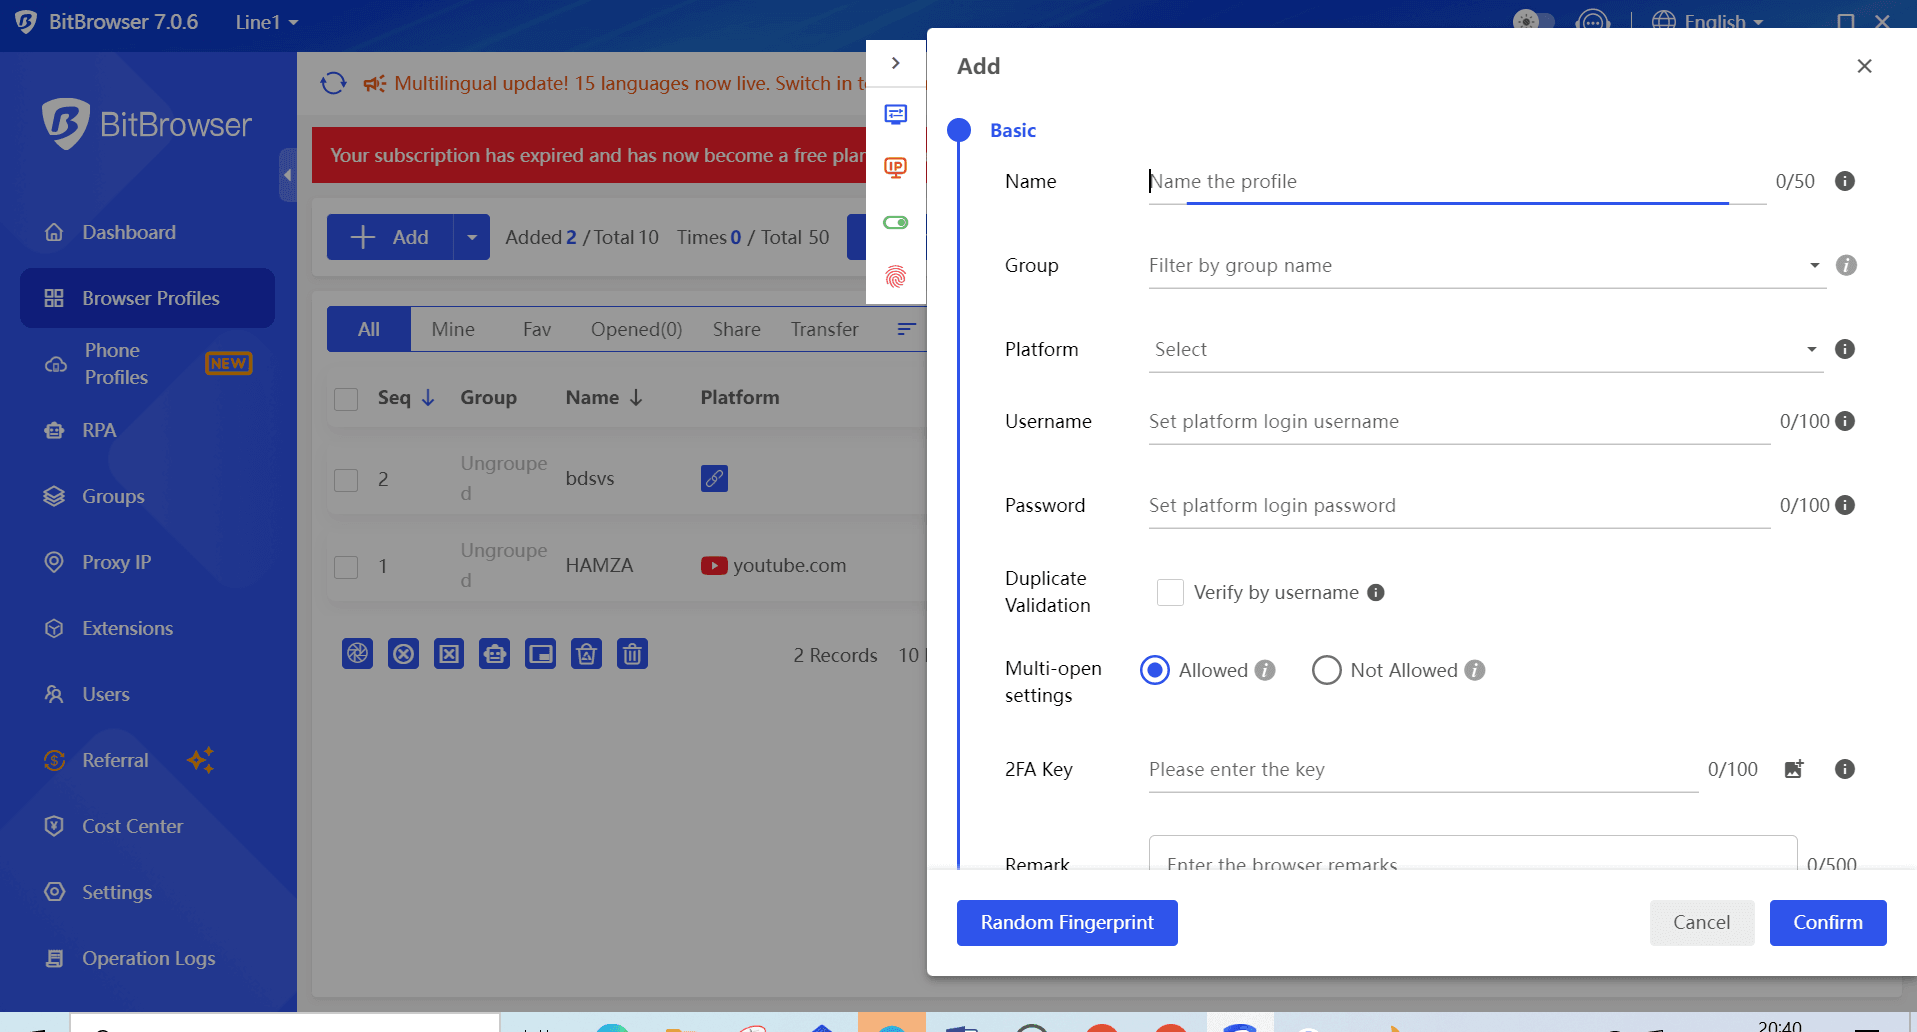This screenshot has height=1032, width=1917.
Task: Switch to the Mine tab
Action: coord(453,329)
